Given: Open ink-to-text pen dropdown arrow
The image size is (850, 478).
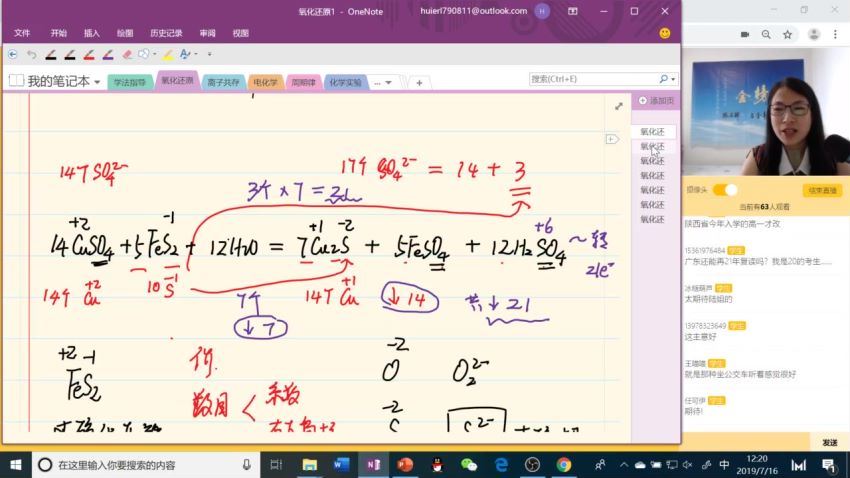Looking at the screenshot, I should point(196,54).
